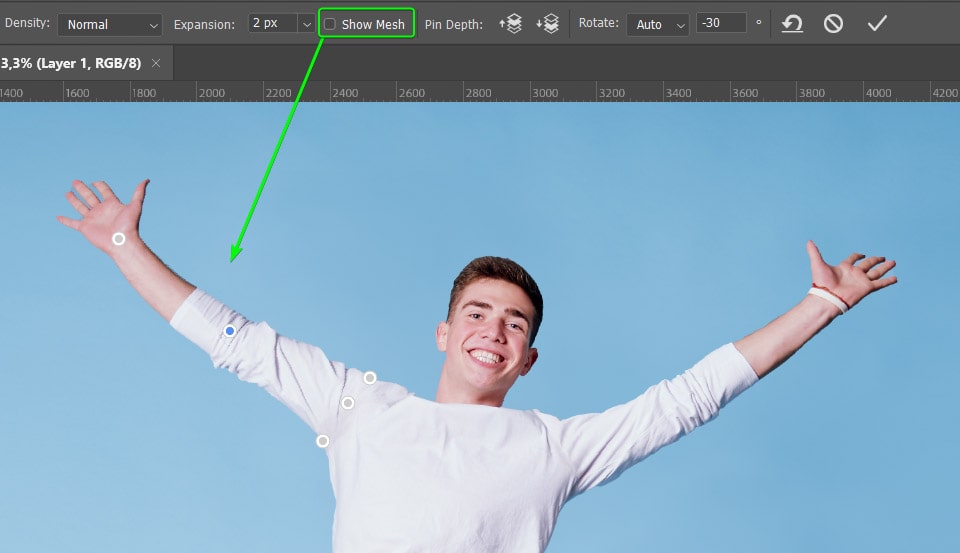Select the warp pin on the raised hand

pos(119,239)
